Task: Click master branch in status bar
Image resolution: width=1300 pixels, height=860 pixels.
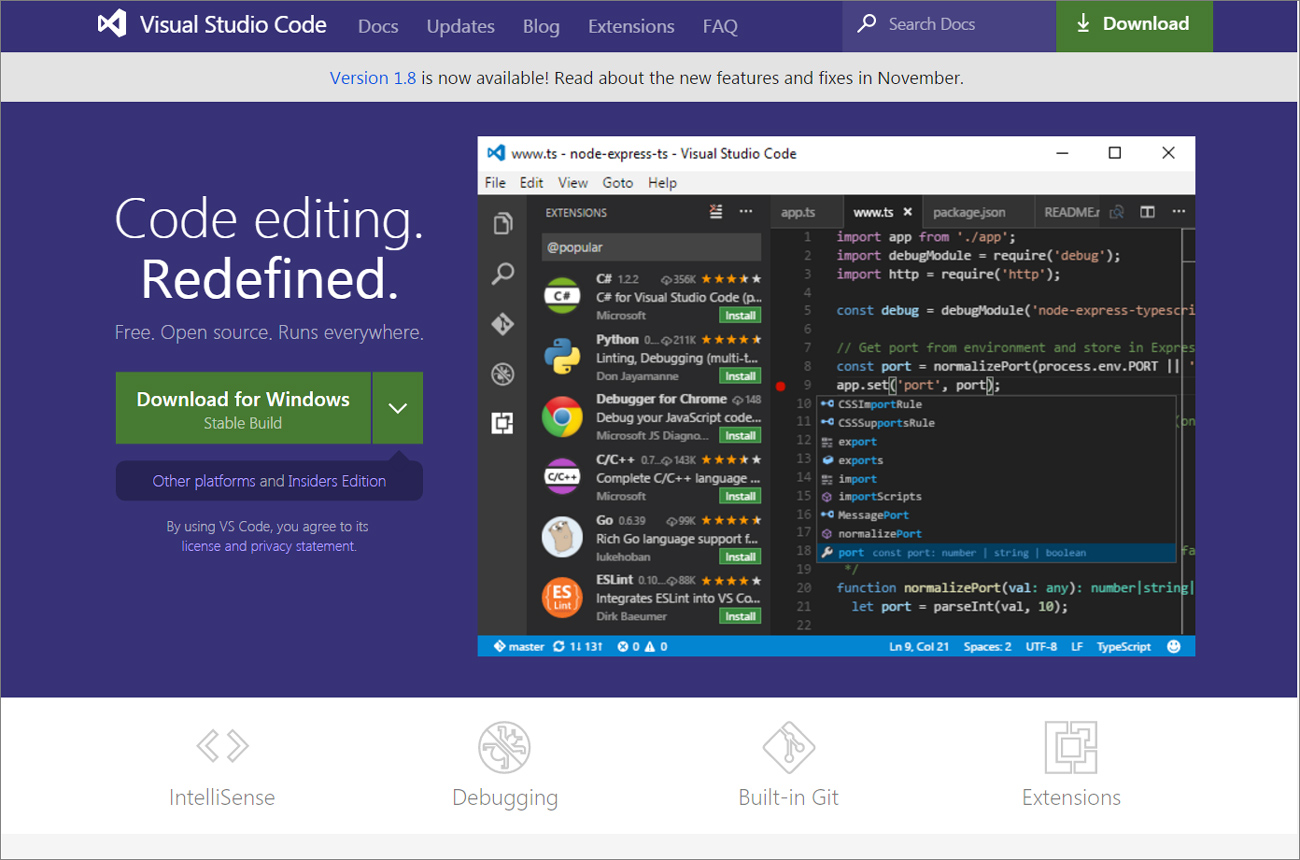Action: (x=518, y=647)
